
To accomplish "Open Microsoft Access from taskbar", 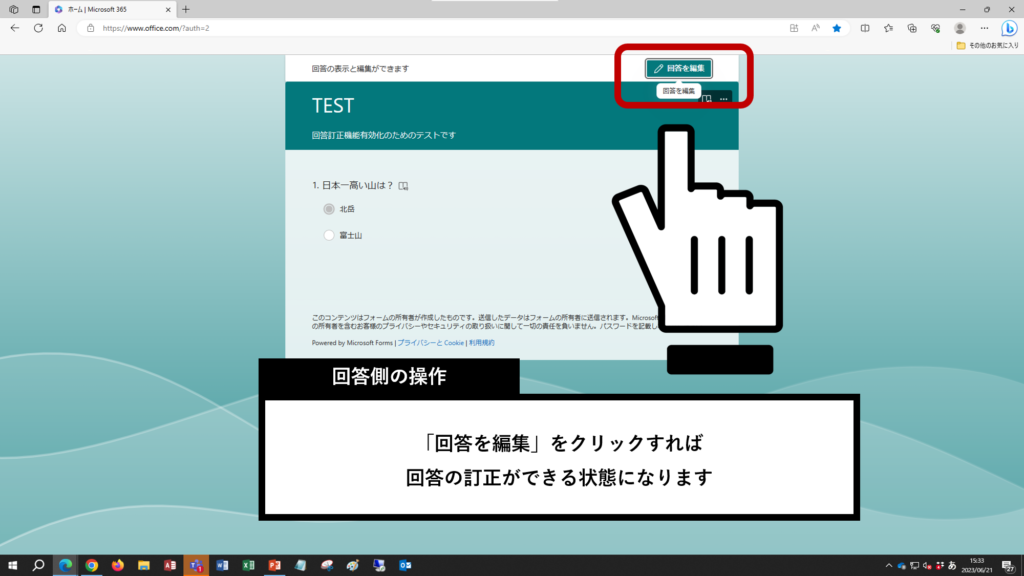I will [x=170, y=566].
